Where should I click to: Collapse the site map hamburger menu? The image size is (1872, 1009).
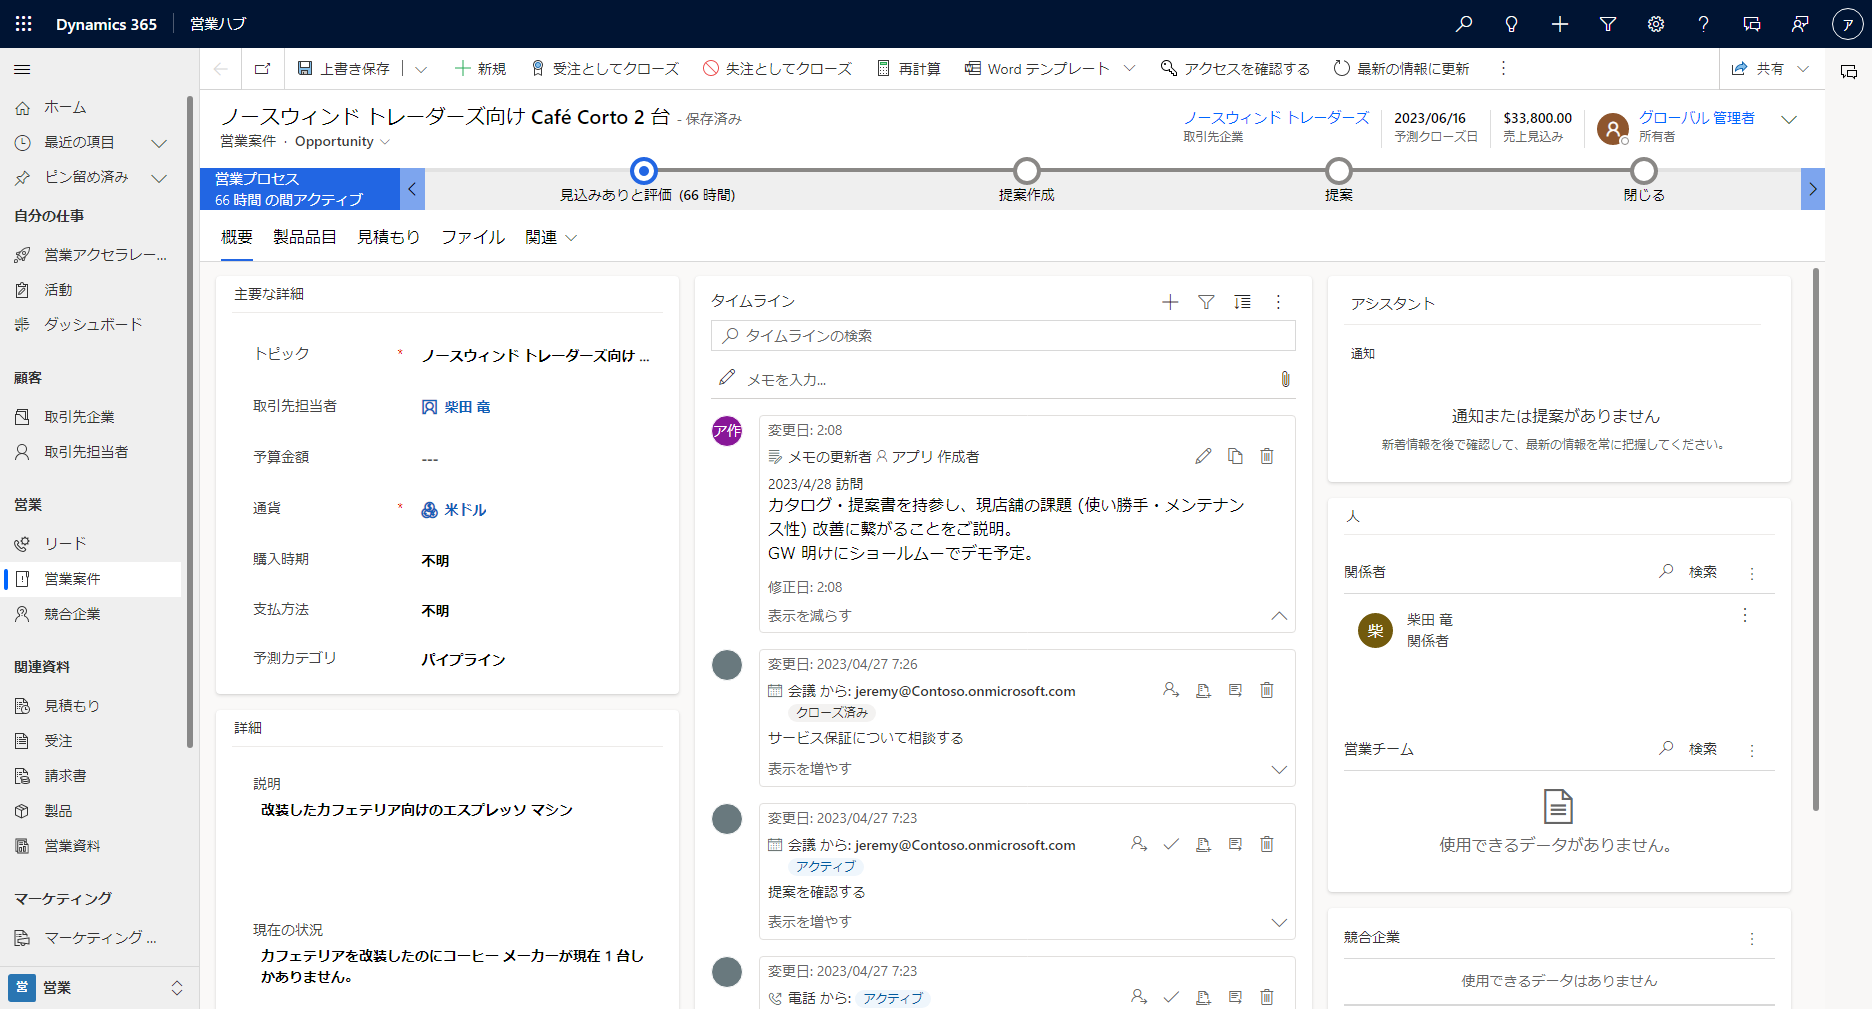click(x=22, y=69)
